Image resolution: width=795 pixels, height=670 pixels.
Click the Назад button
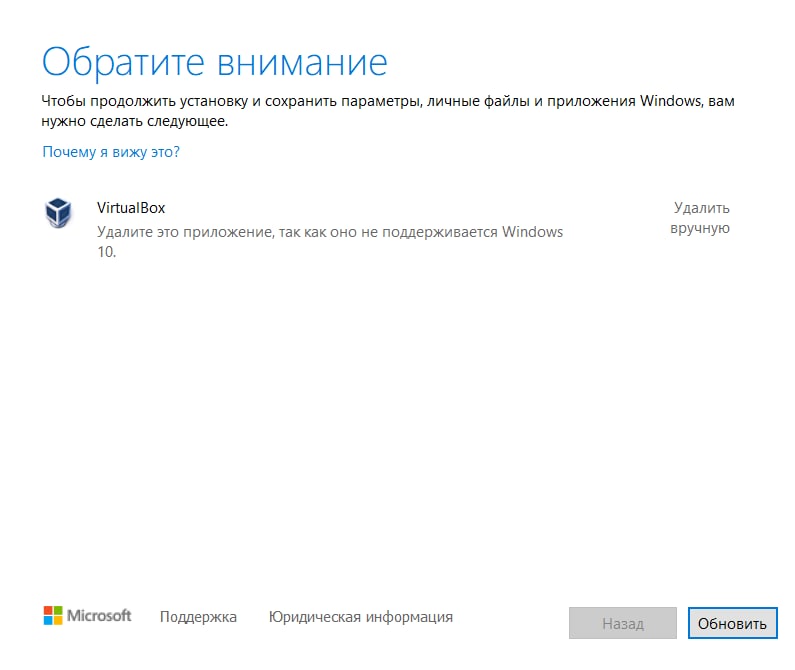(623, 623)
